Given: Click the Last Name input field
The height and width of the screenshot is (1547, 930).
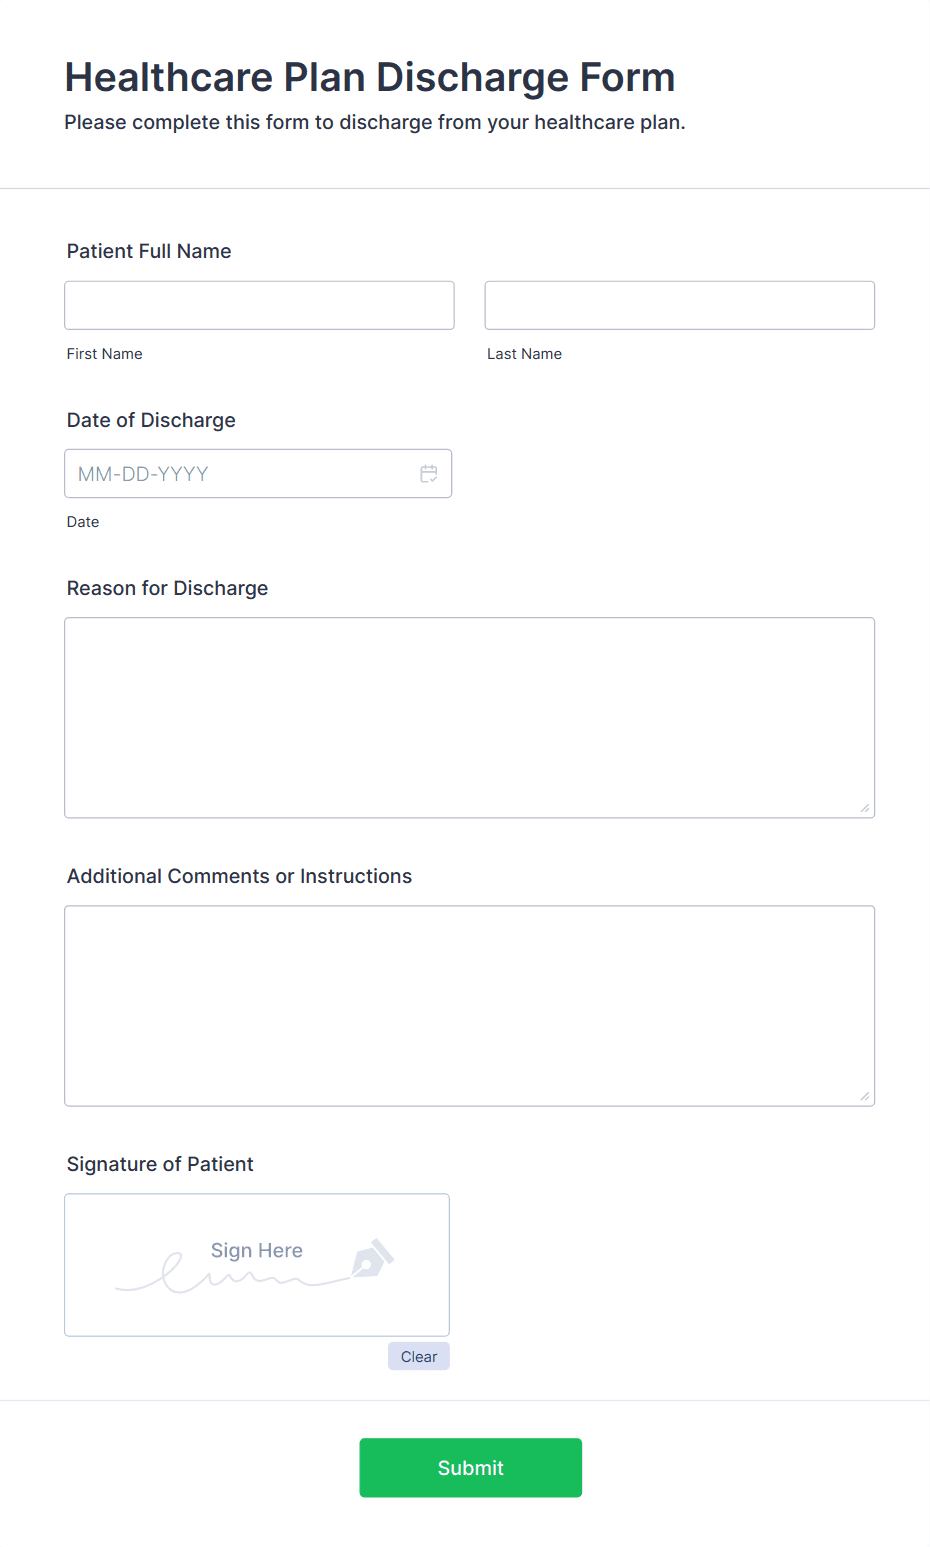Looking at the screenshot, I should 679,305.
